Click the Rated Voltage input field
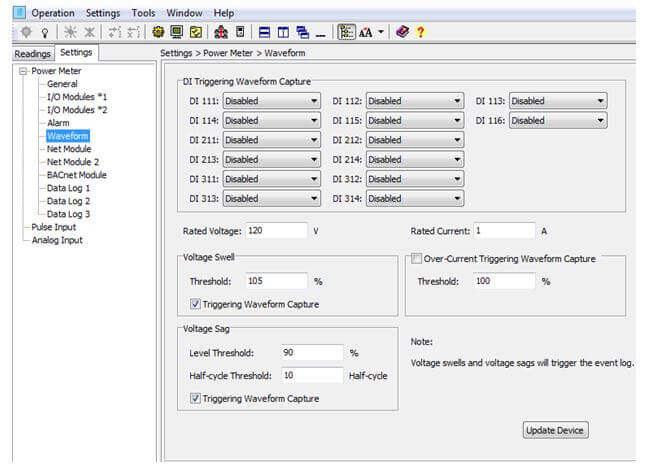 (x=276, y=231)
